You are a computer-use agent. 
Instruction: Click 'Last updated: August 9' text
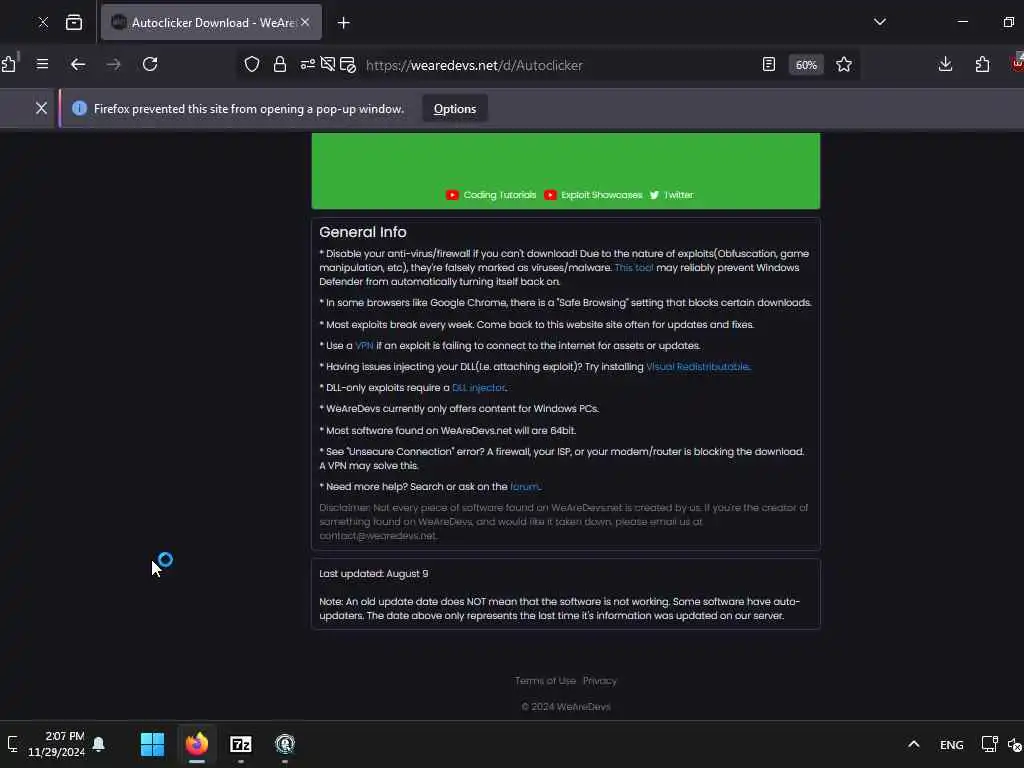click(374, 573)
